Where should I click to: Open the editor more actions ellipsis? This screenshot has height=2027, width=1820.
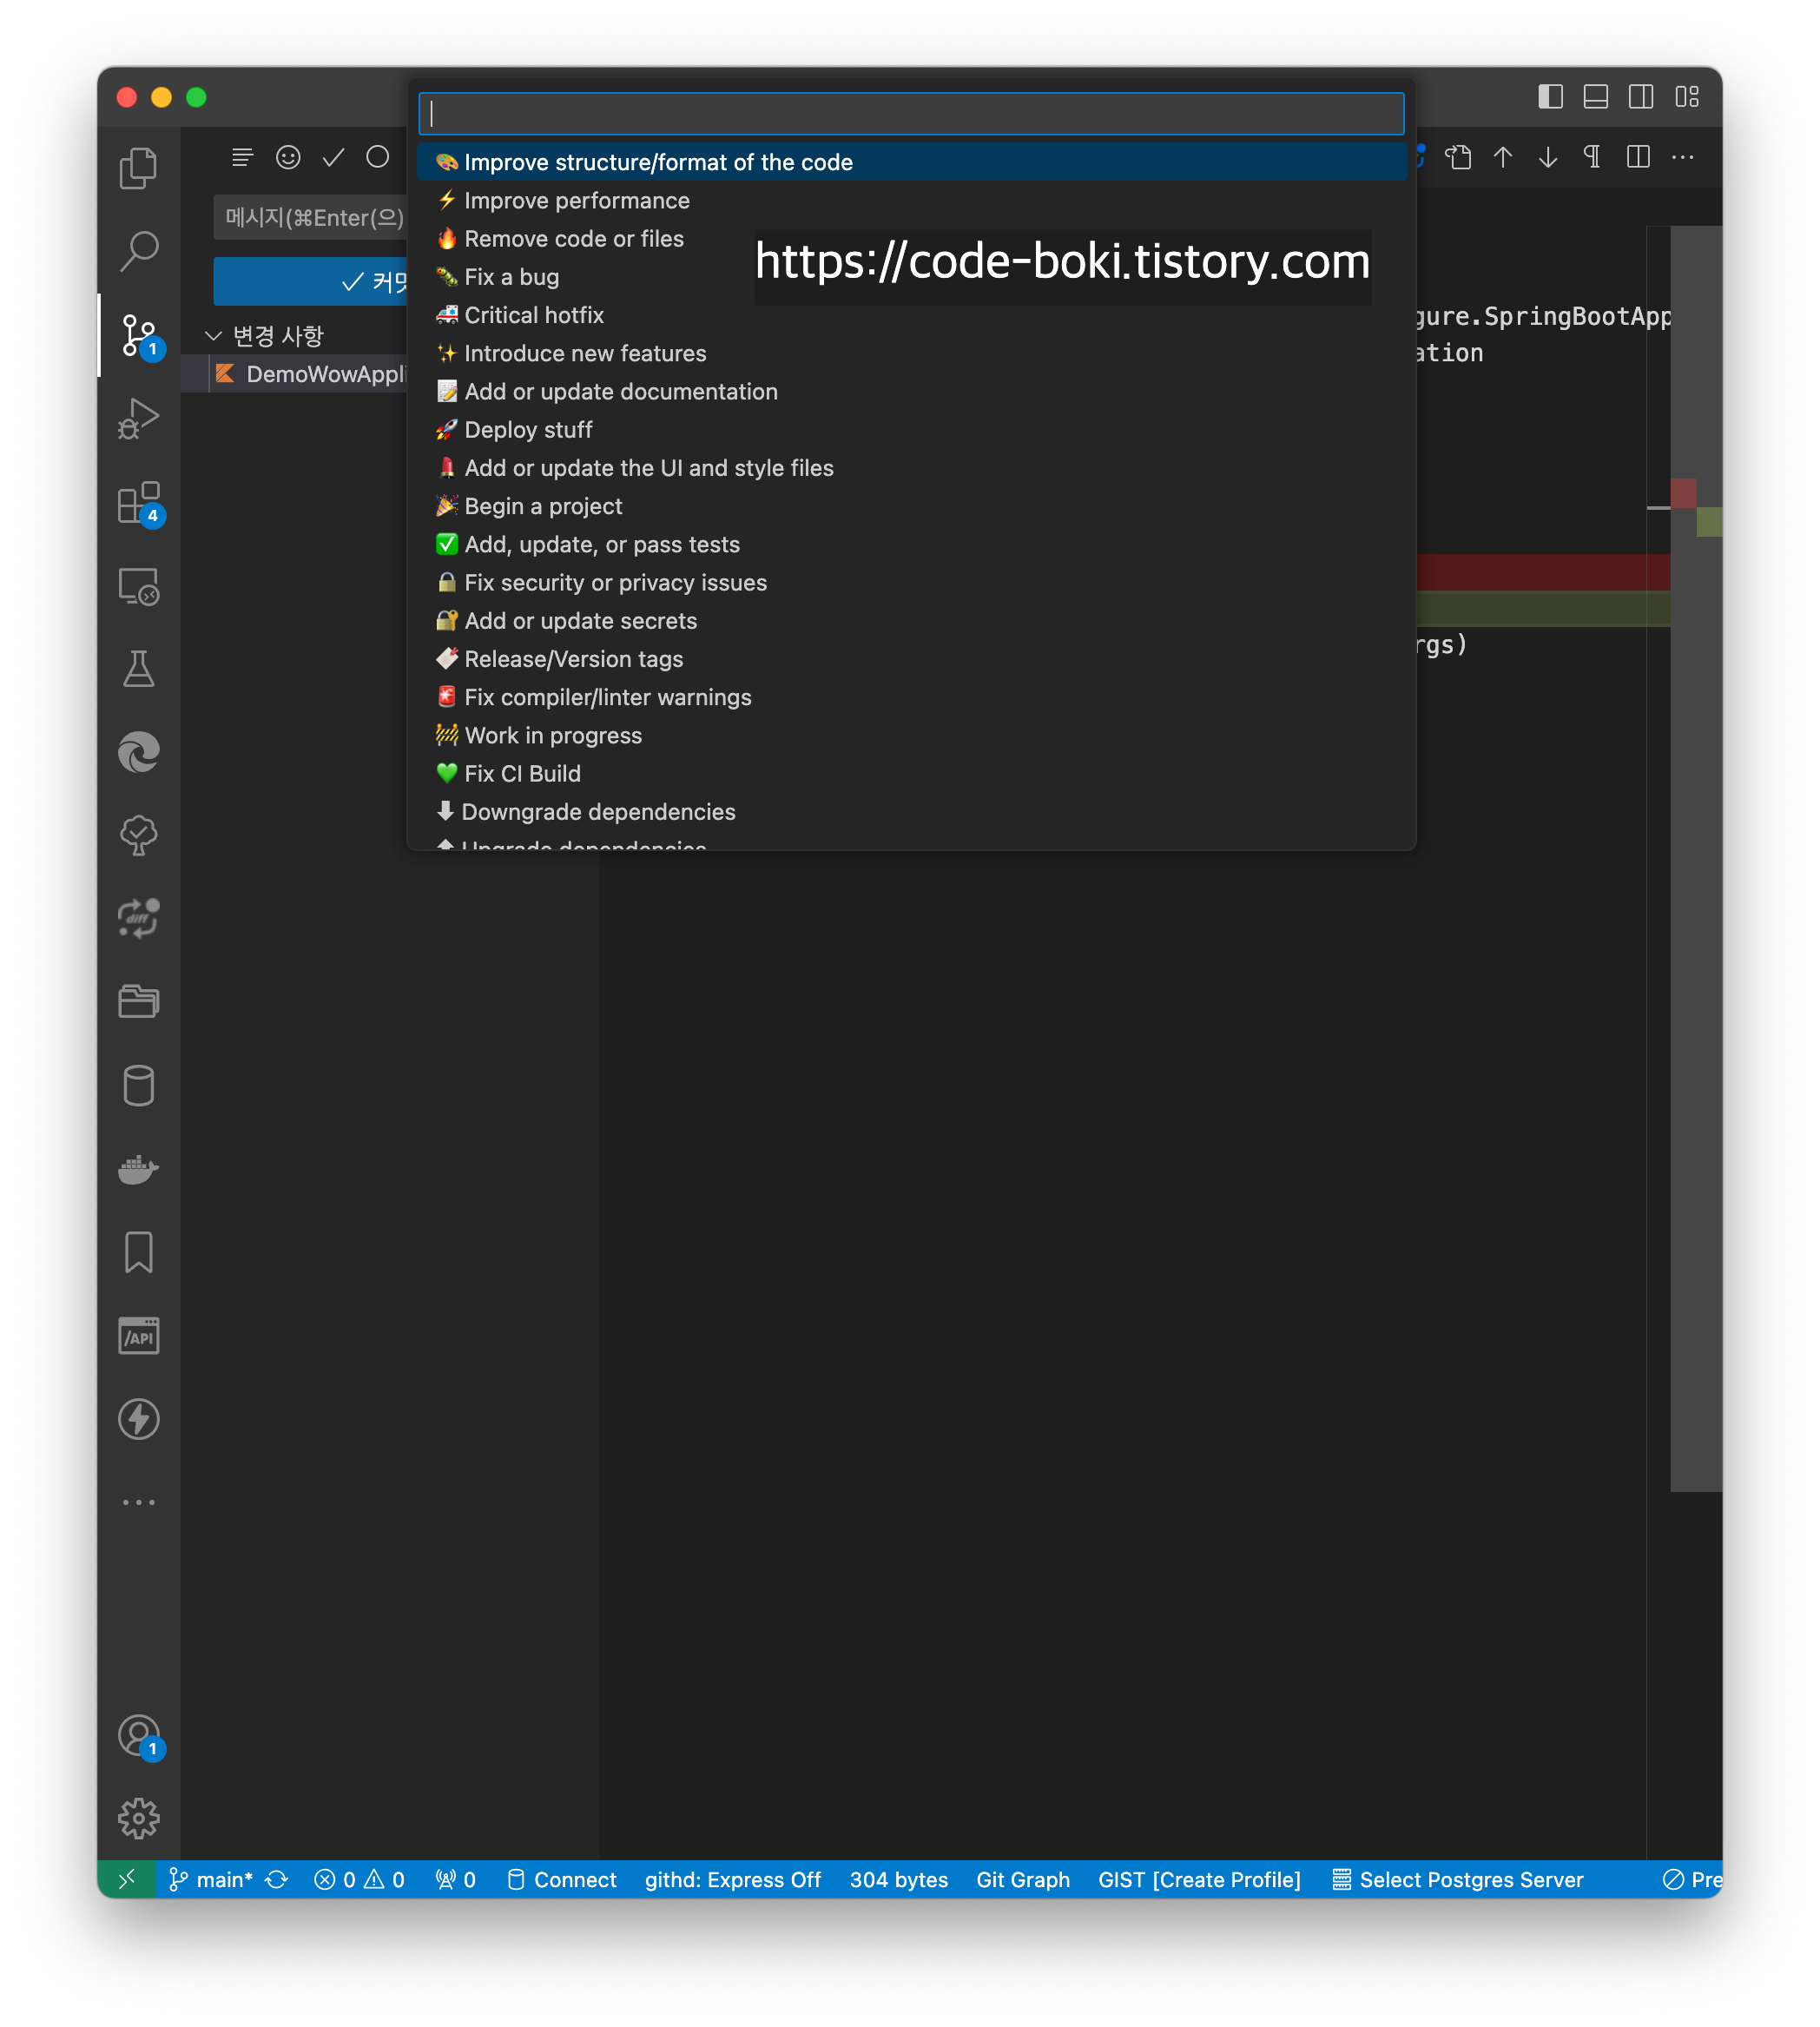pos(1683,157)
